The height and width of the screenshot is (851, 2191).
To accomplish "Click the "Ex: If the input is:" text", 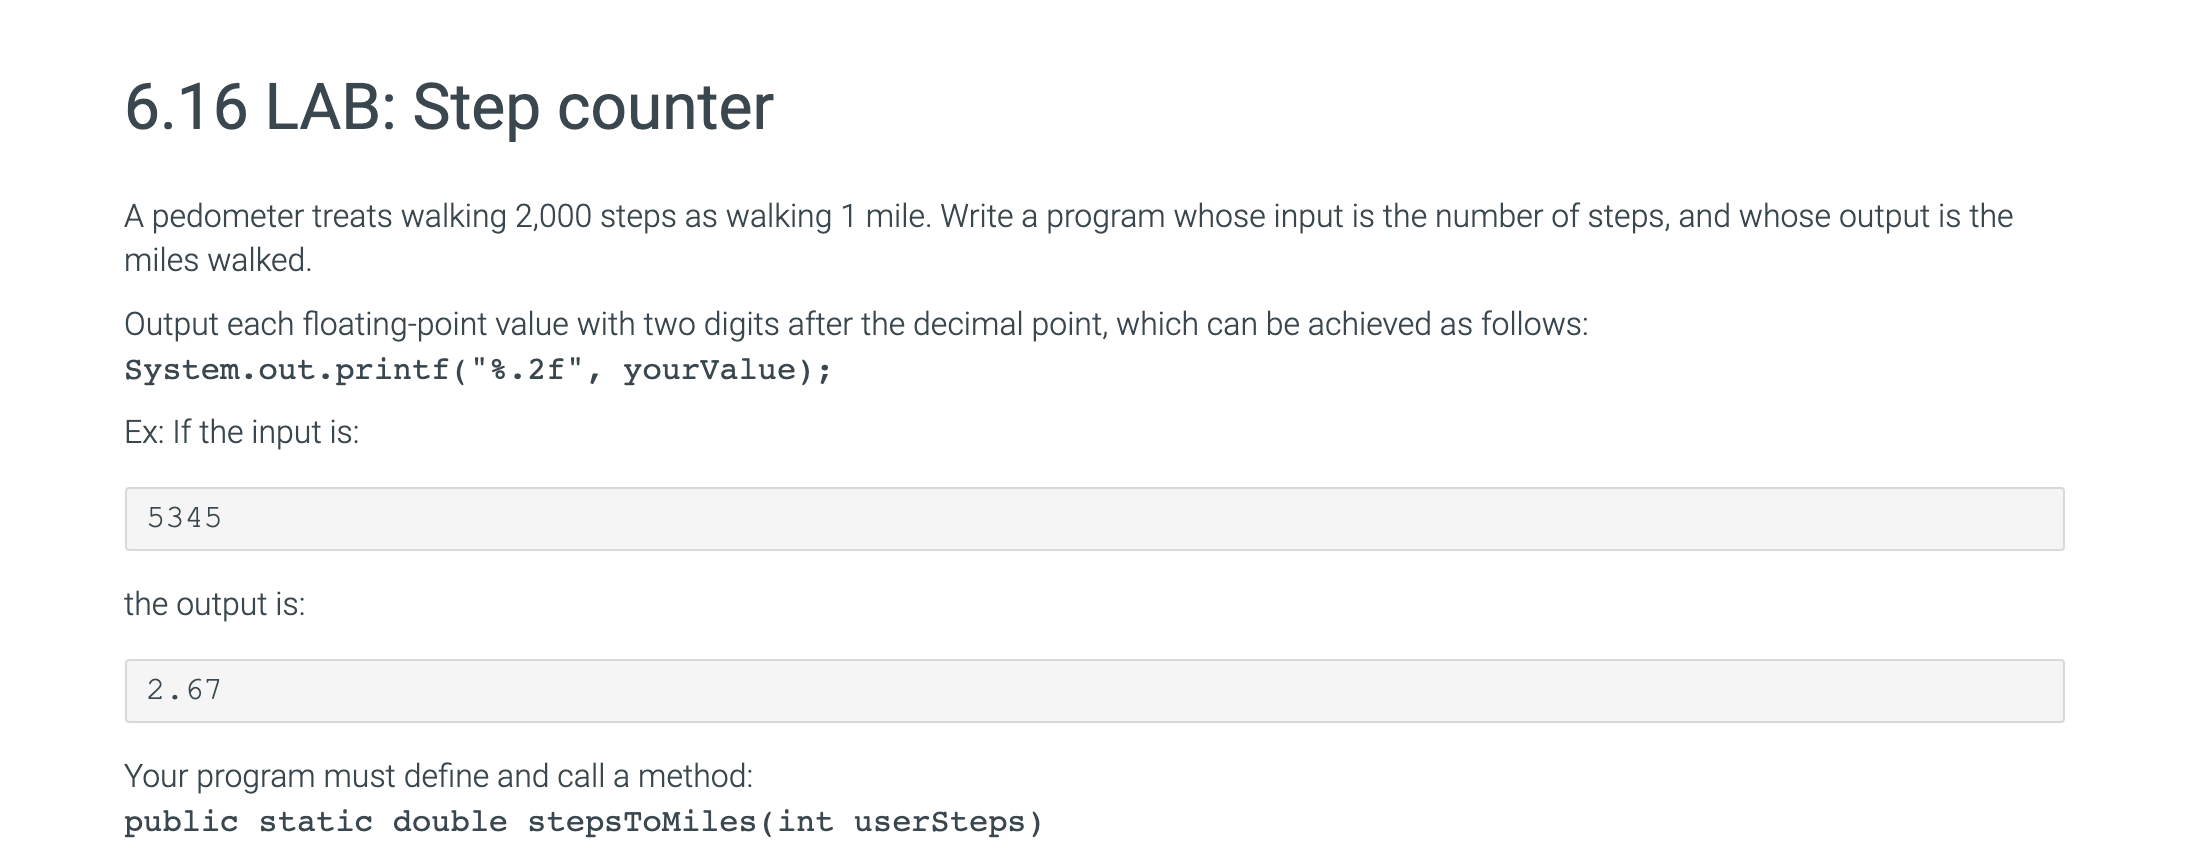I will pos(241,432).
